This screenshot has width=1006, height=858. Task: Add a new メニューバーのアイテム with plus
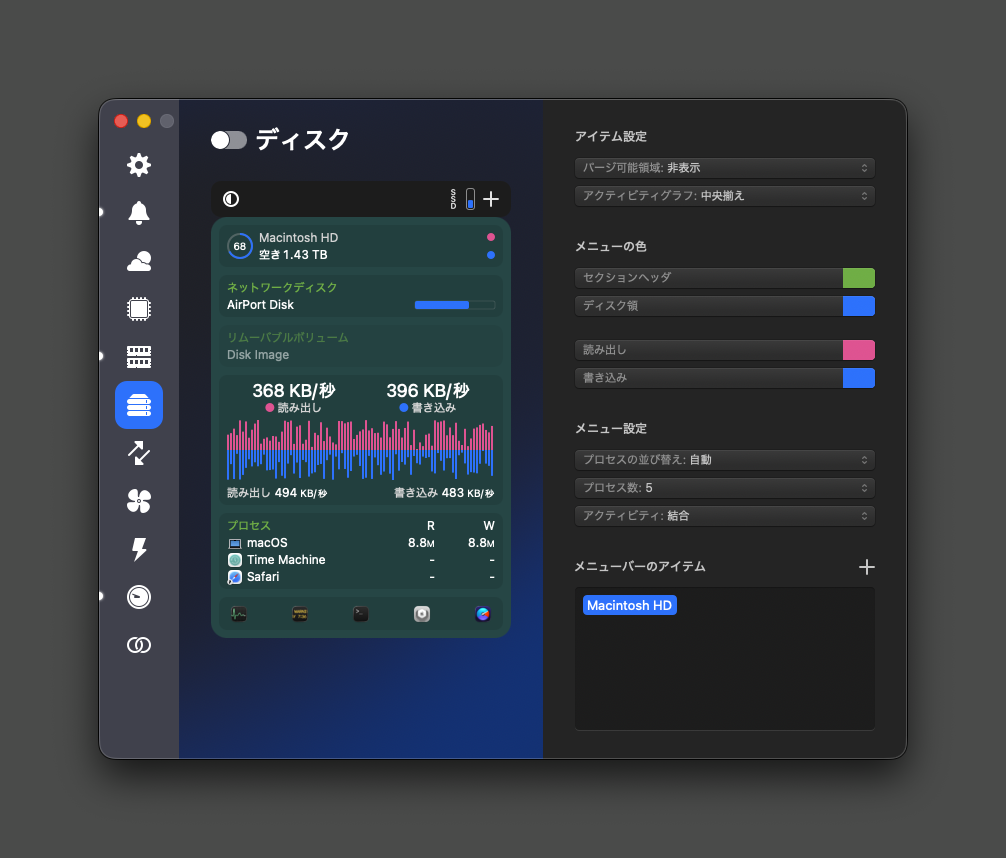(x=866, y=567)
